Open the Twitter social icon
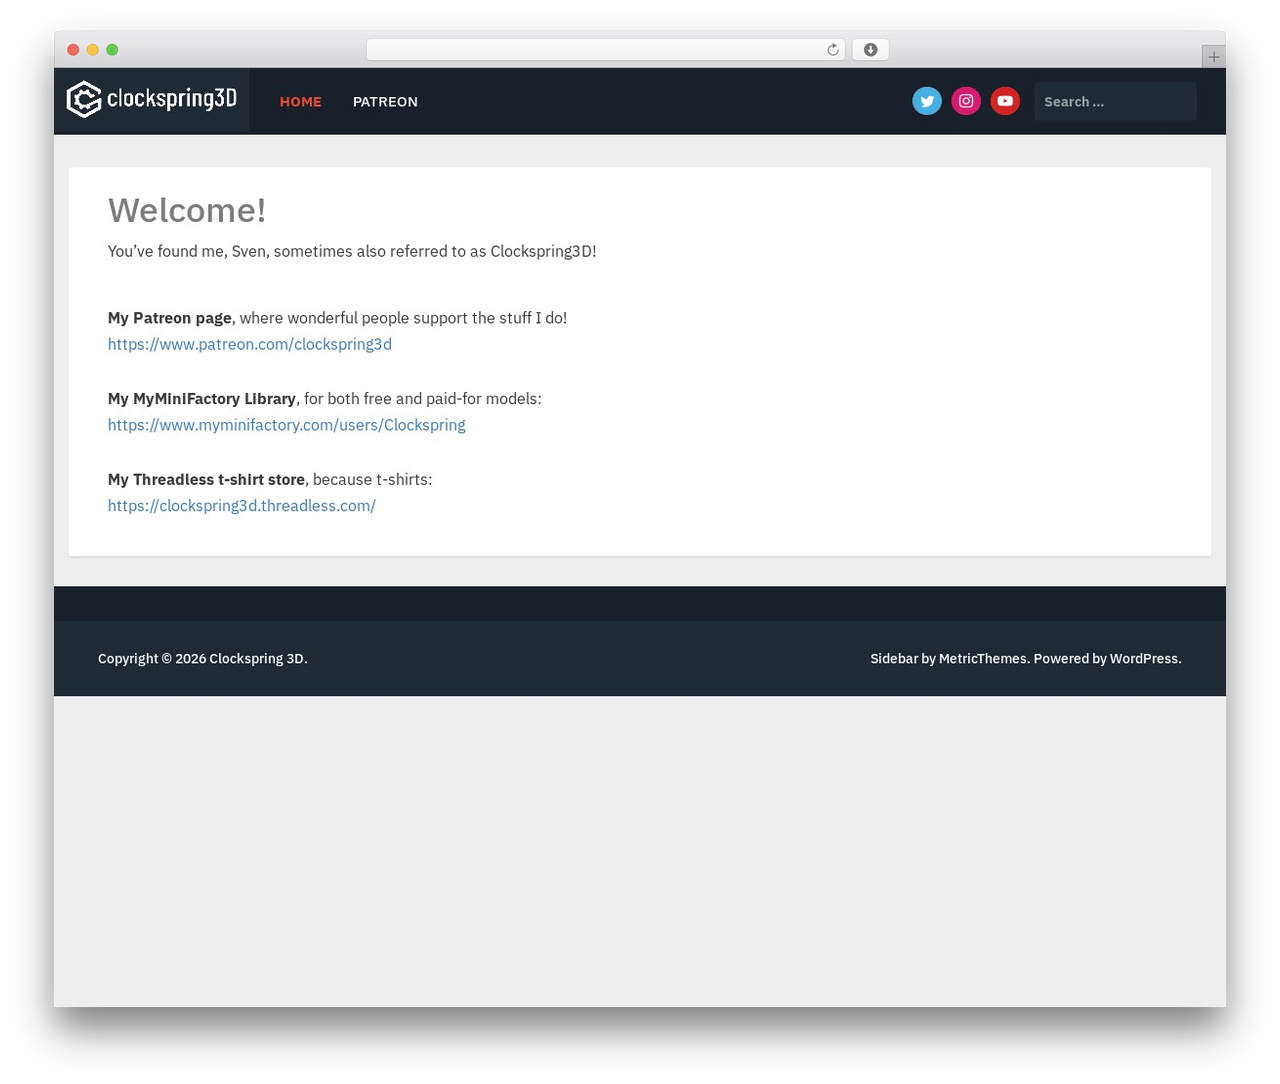1280x1084 pixels. pyautogui.click(x=927, y=101)
